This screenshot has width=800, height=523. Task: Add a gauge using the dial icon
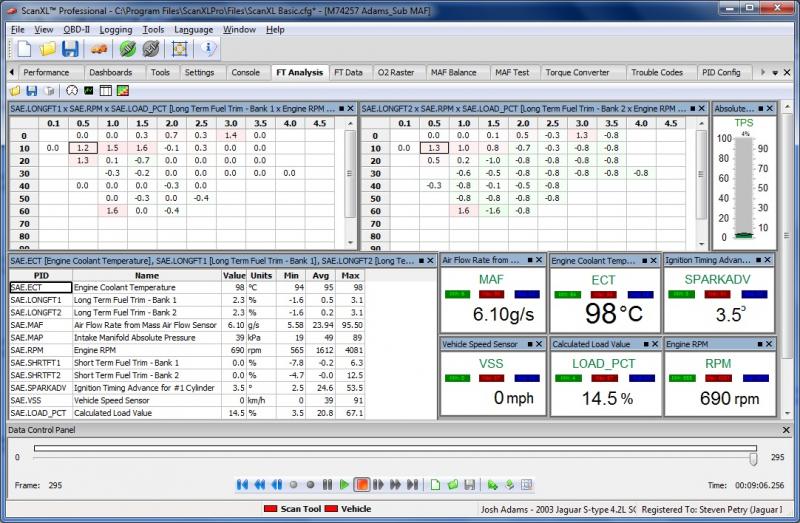pos(72,91)
